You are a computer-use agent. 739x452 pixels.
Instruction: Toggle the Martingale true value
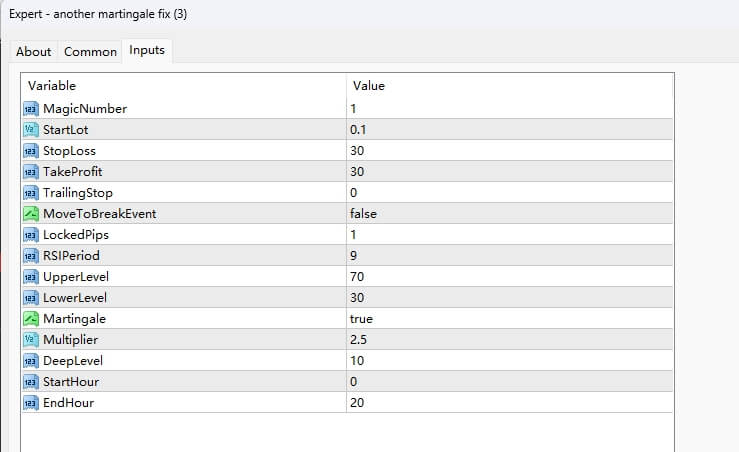(x=362, y=318)
